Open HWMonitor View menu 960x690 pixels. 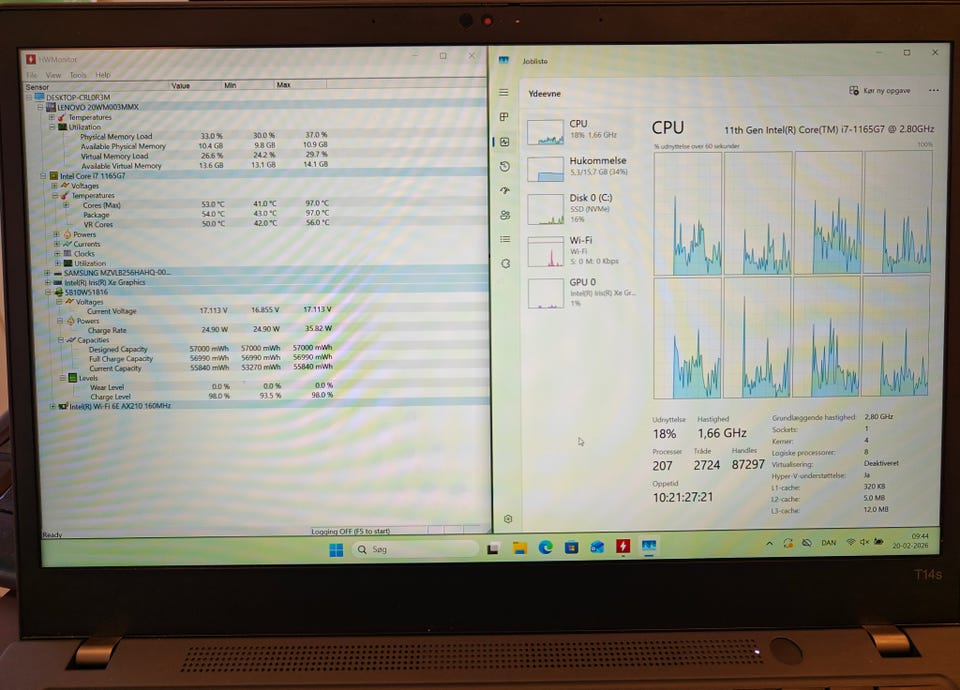pyautogui.click(x=53, y=75)
